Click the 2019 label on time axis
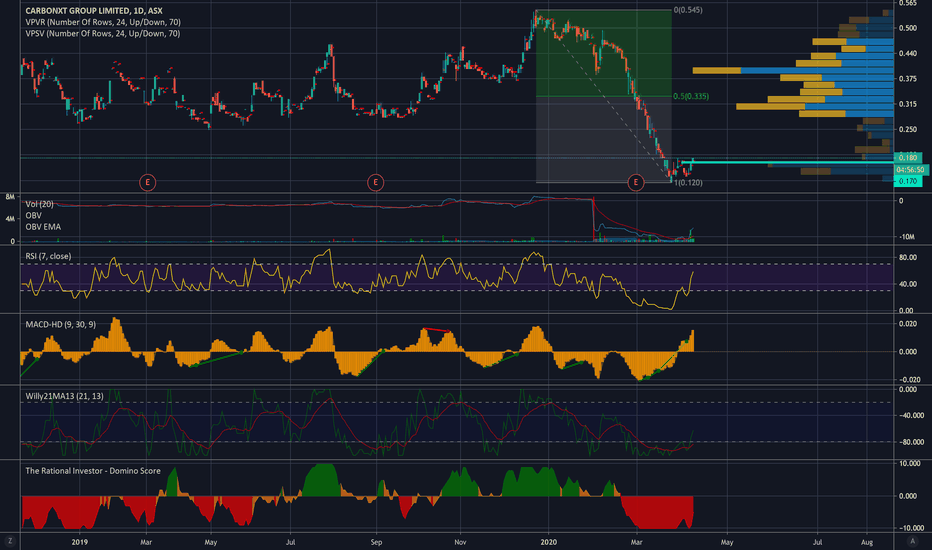 pyautogui.click(x=80, y=542)
